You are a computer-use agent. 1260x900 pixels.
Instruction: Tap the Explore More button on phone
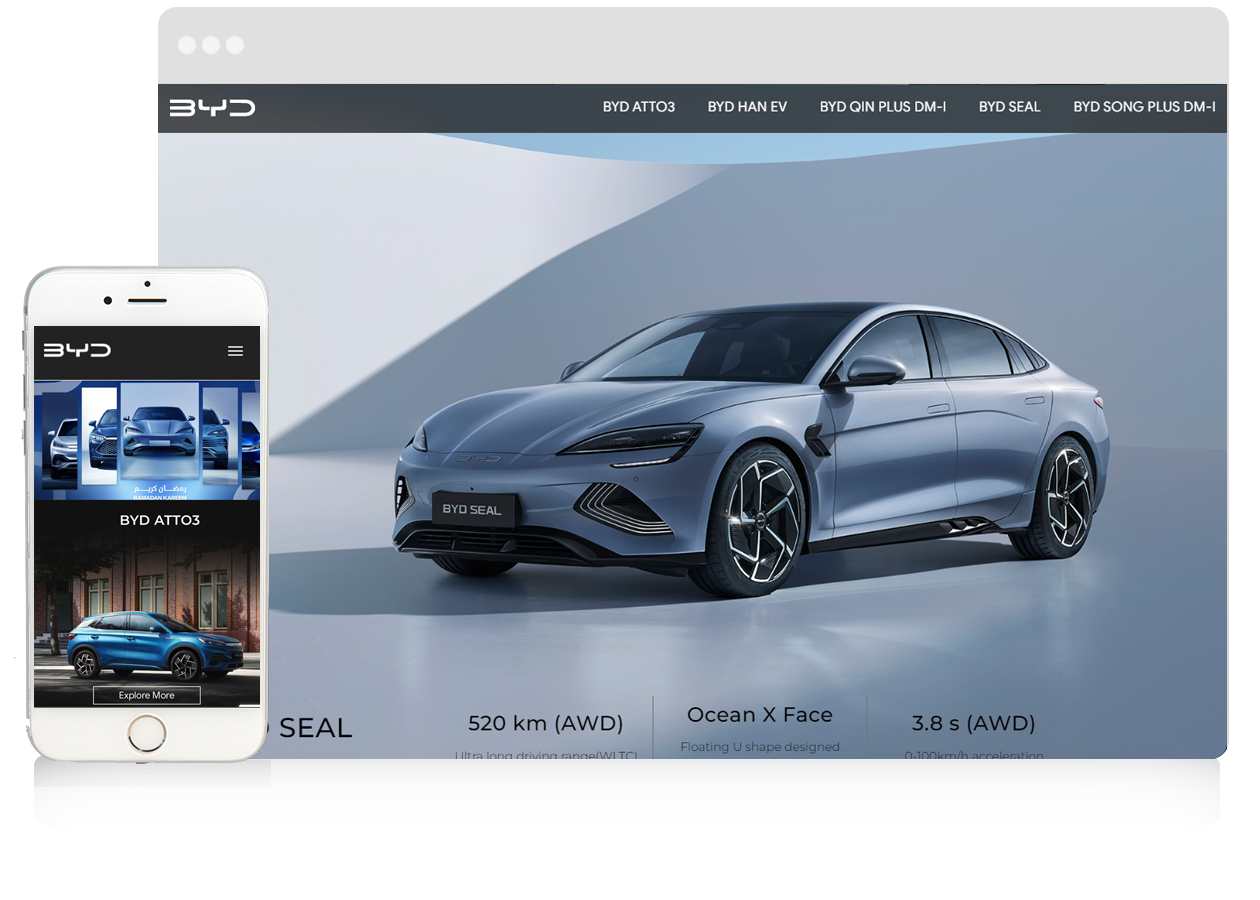[147, 695]
